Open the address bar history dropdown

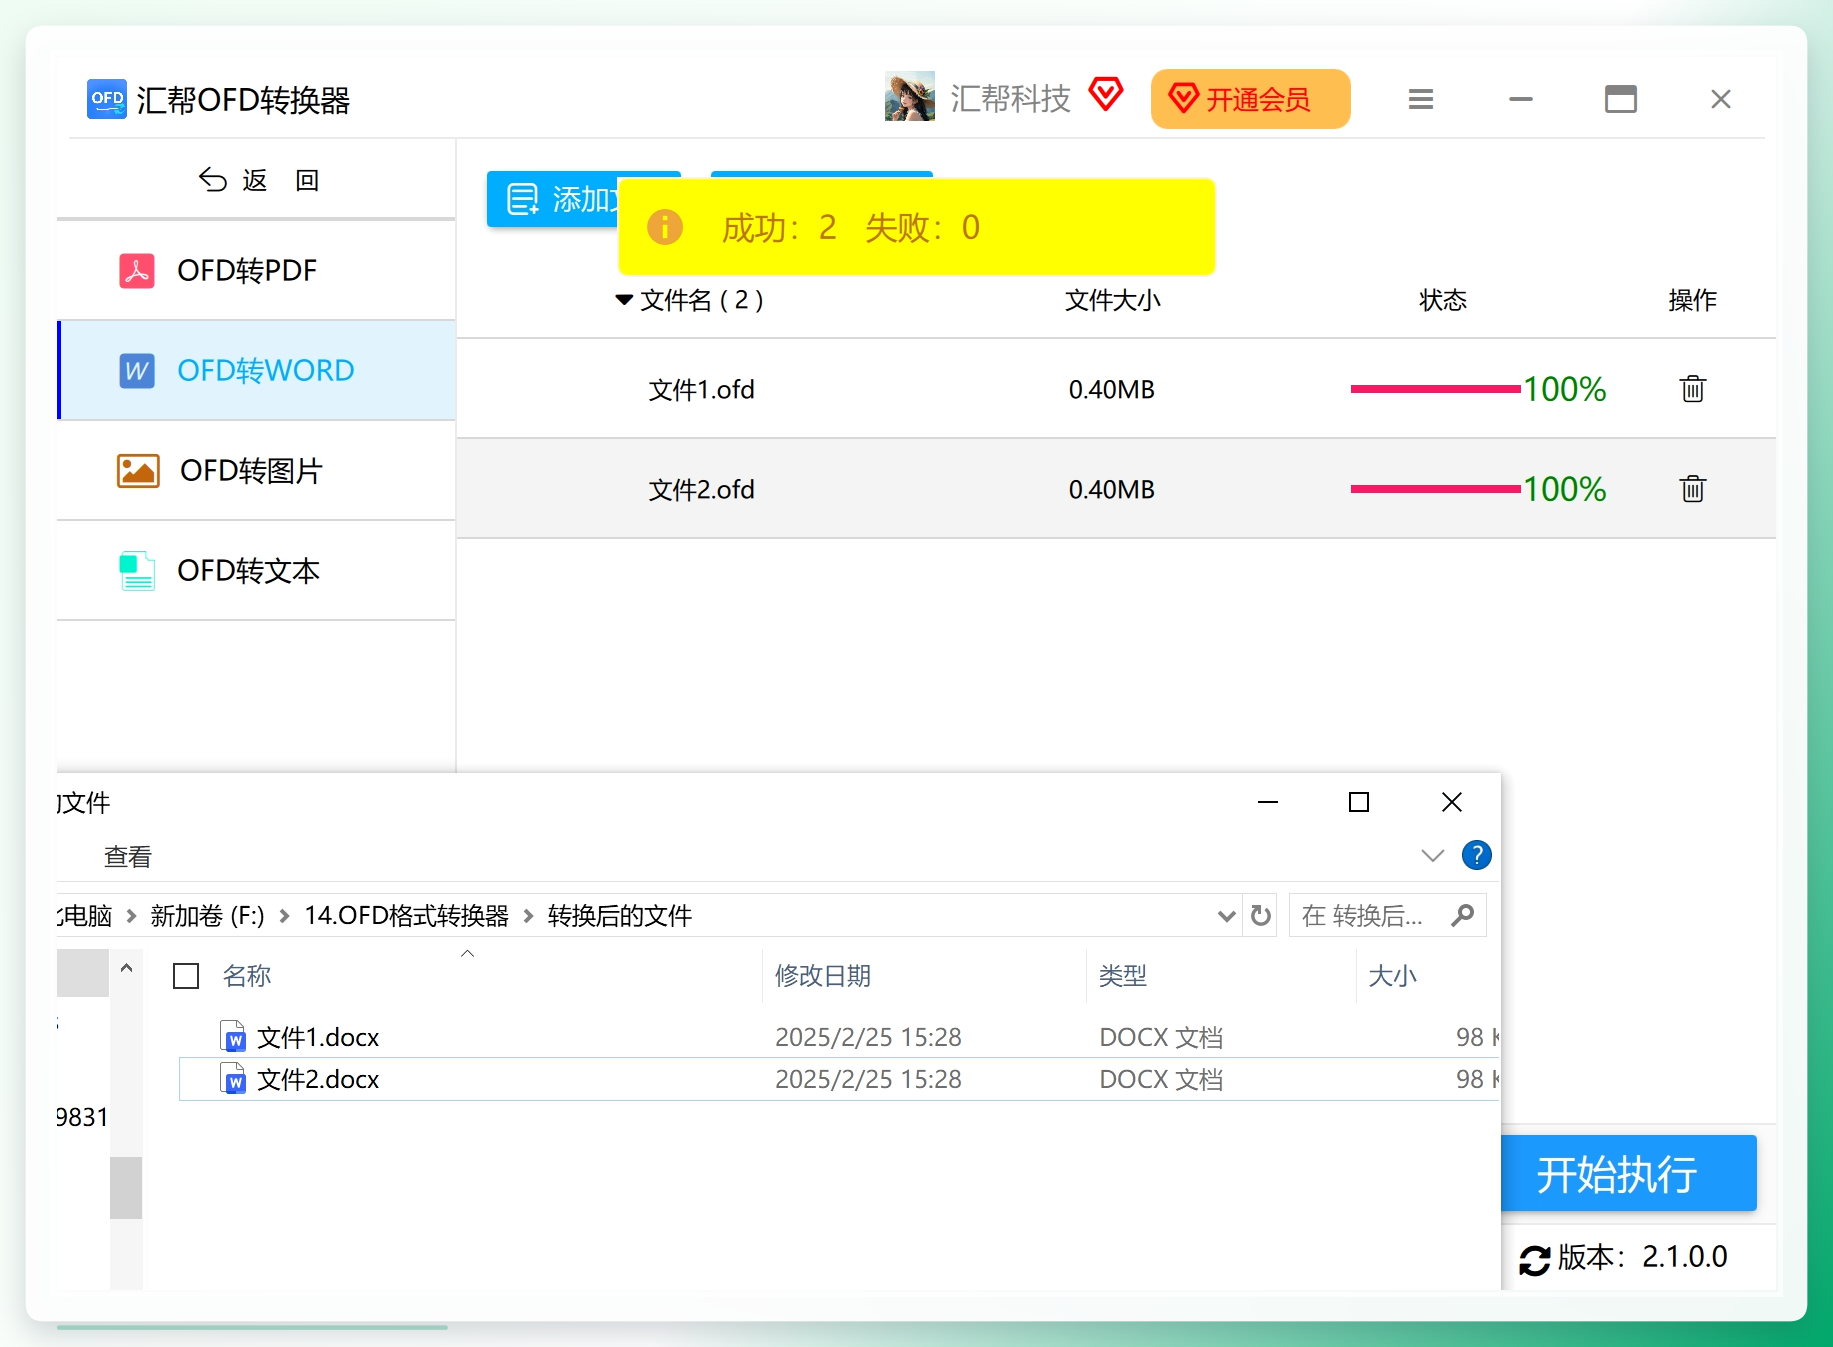[x=1226, y=916]
